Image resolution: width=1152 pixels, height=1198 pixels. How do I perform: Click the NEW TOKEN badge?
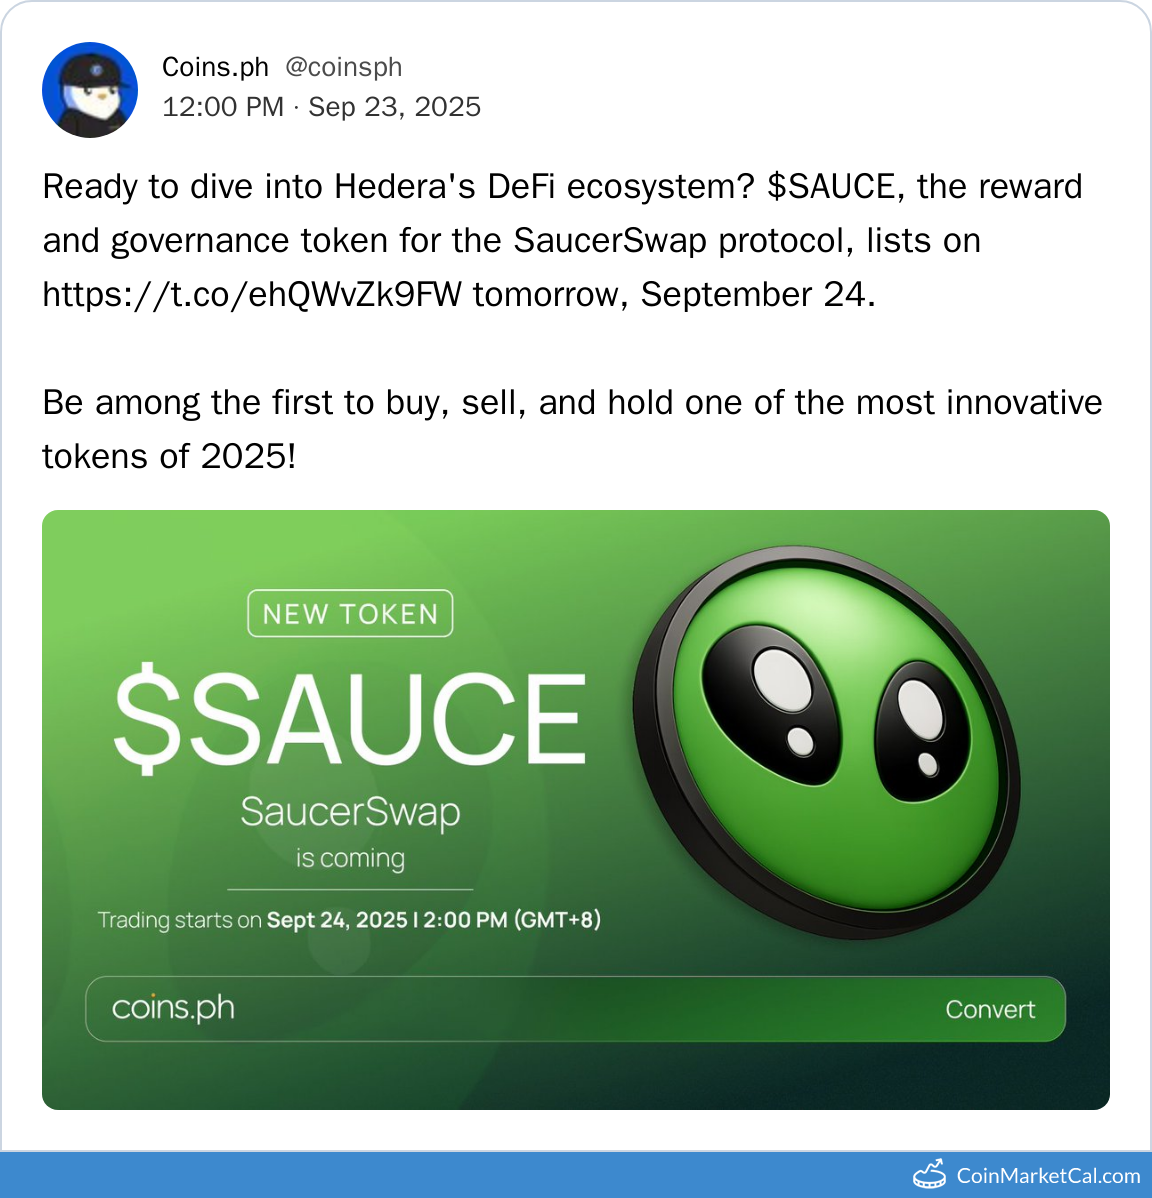coord(350,614)
